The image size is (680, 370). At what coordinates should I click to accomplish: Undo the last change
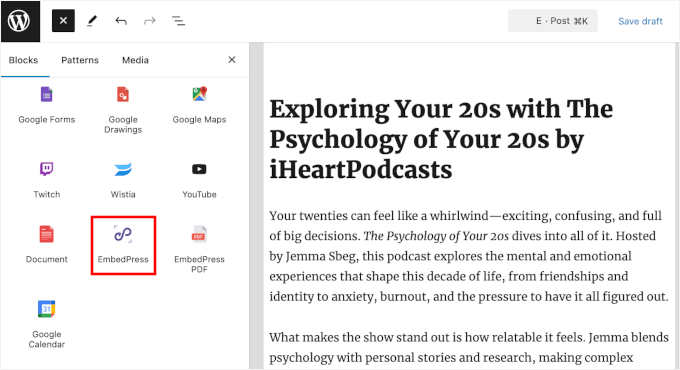121,21
